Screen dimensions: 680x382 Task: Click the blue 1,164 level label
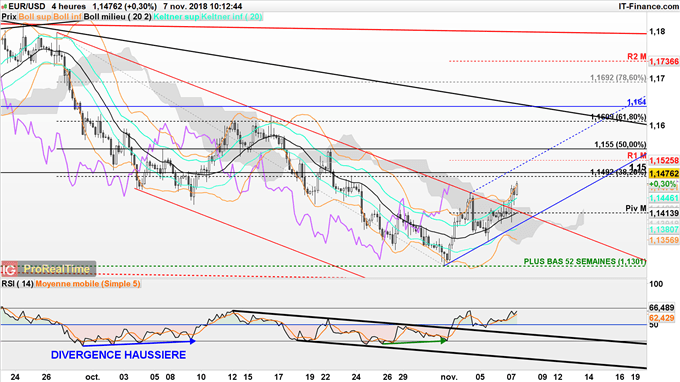(636, 102)
